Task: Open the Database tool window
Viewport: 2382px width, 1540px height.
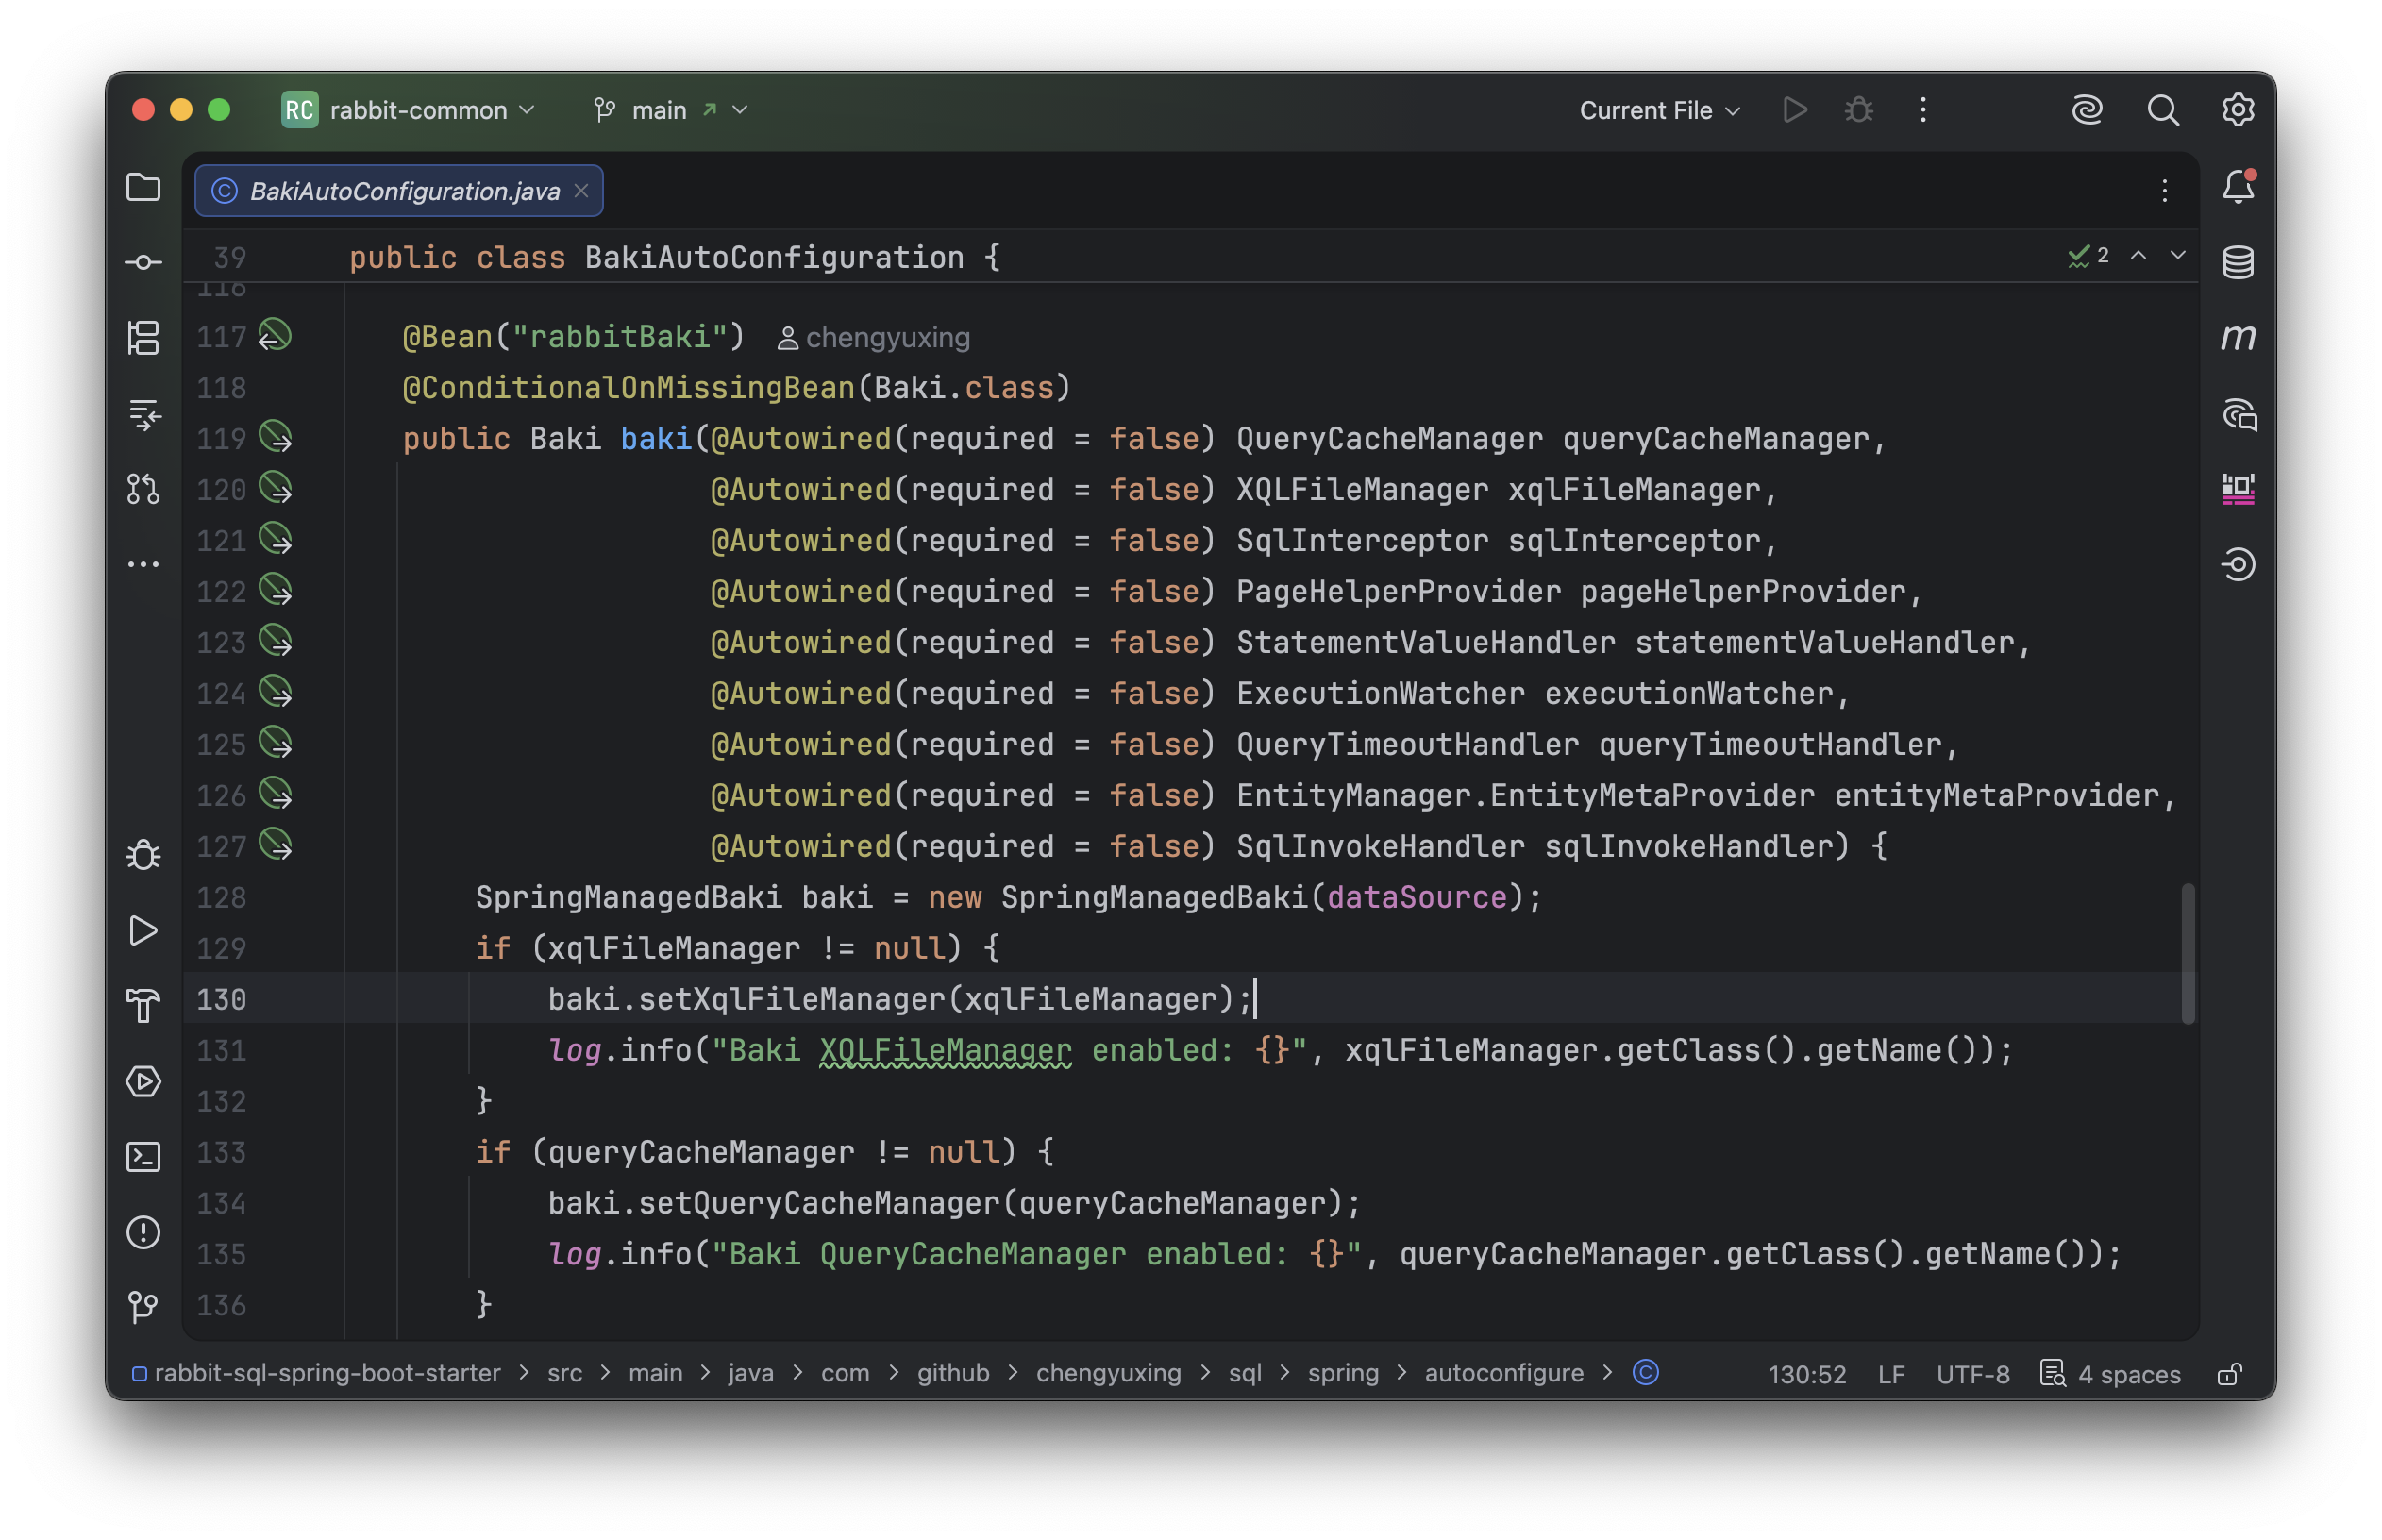Action: click(2239, 261)
